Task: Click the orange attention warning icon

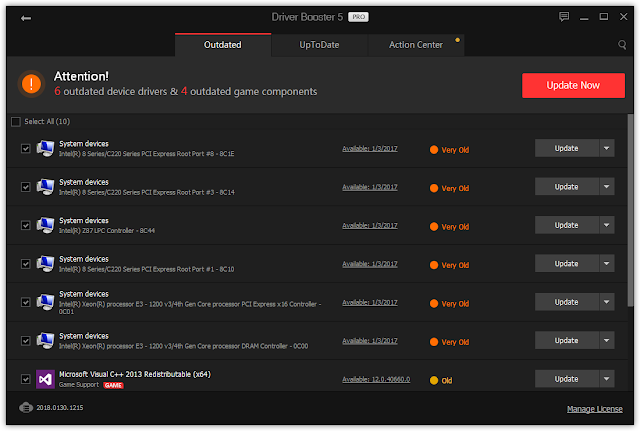Action: [31, 84]
